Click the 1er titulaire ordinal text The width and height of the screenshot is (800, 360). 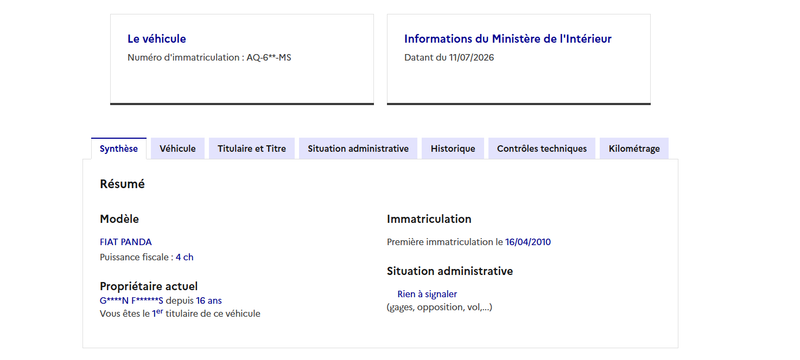pyautogui.click(x=157, y=313)
